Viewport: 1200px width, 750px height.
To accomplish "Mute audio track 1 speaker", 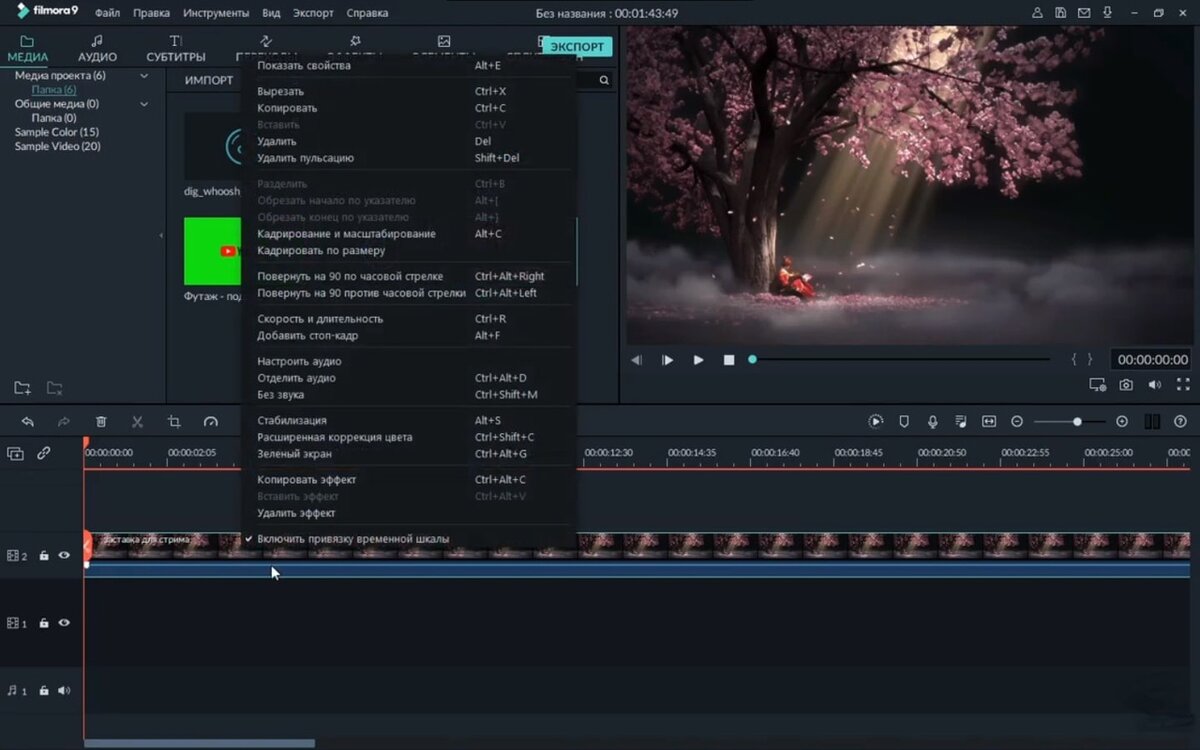I will [64, 690].
